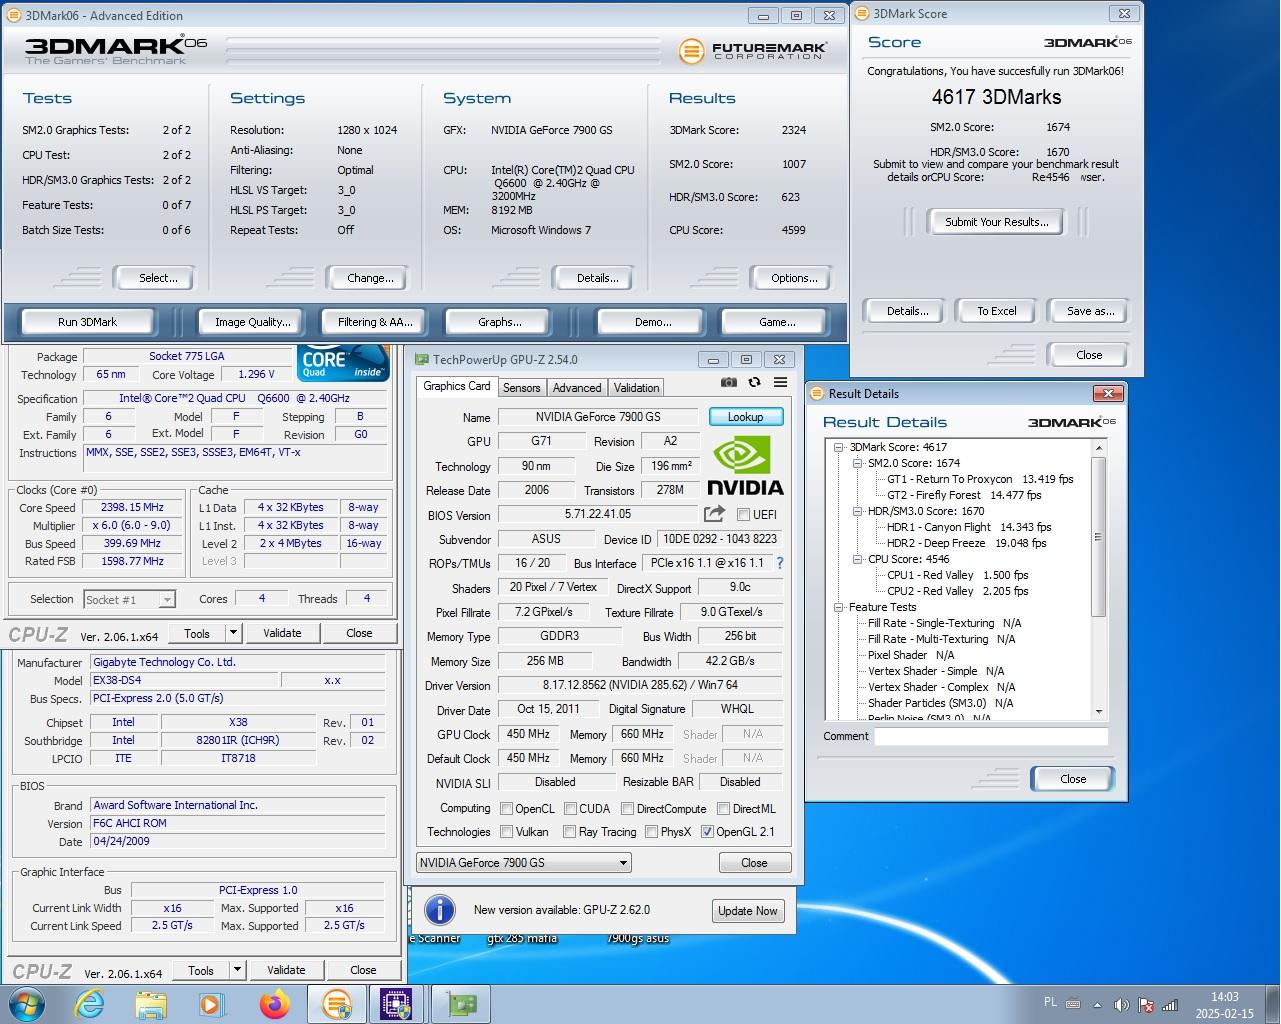
Task: Open Windows Media Player from taskbar
Action: [212, 1003]
